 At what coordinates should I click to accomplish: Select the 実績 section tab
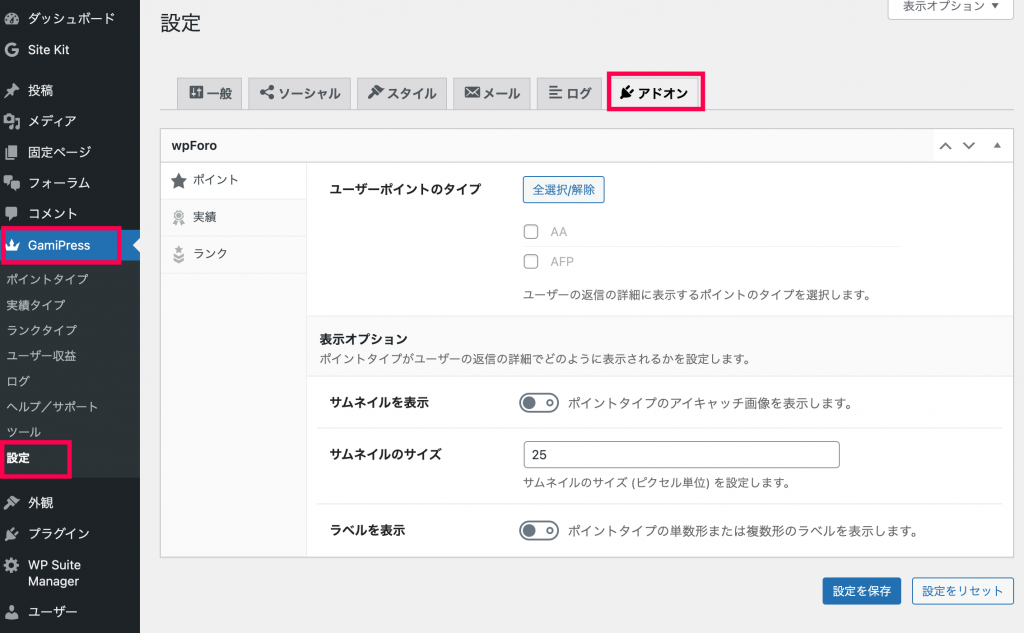(234, 218)
